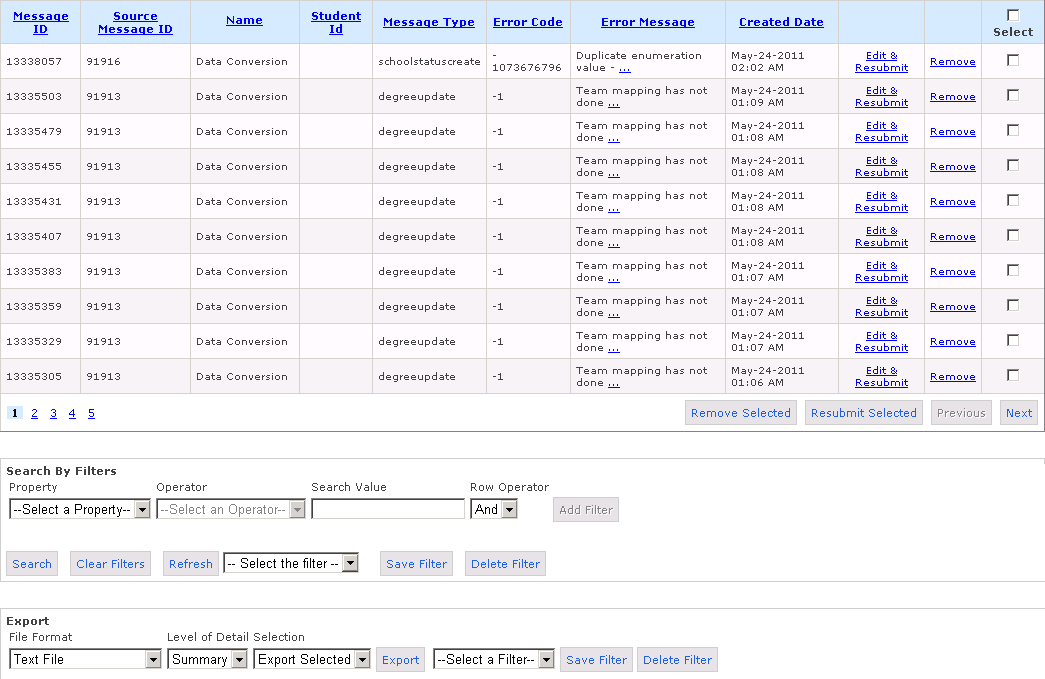Expand the Summary detail level dropdown
This screenshot has height=679, width=1045.
(x=207, y=660)
